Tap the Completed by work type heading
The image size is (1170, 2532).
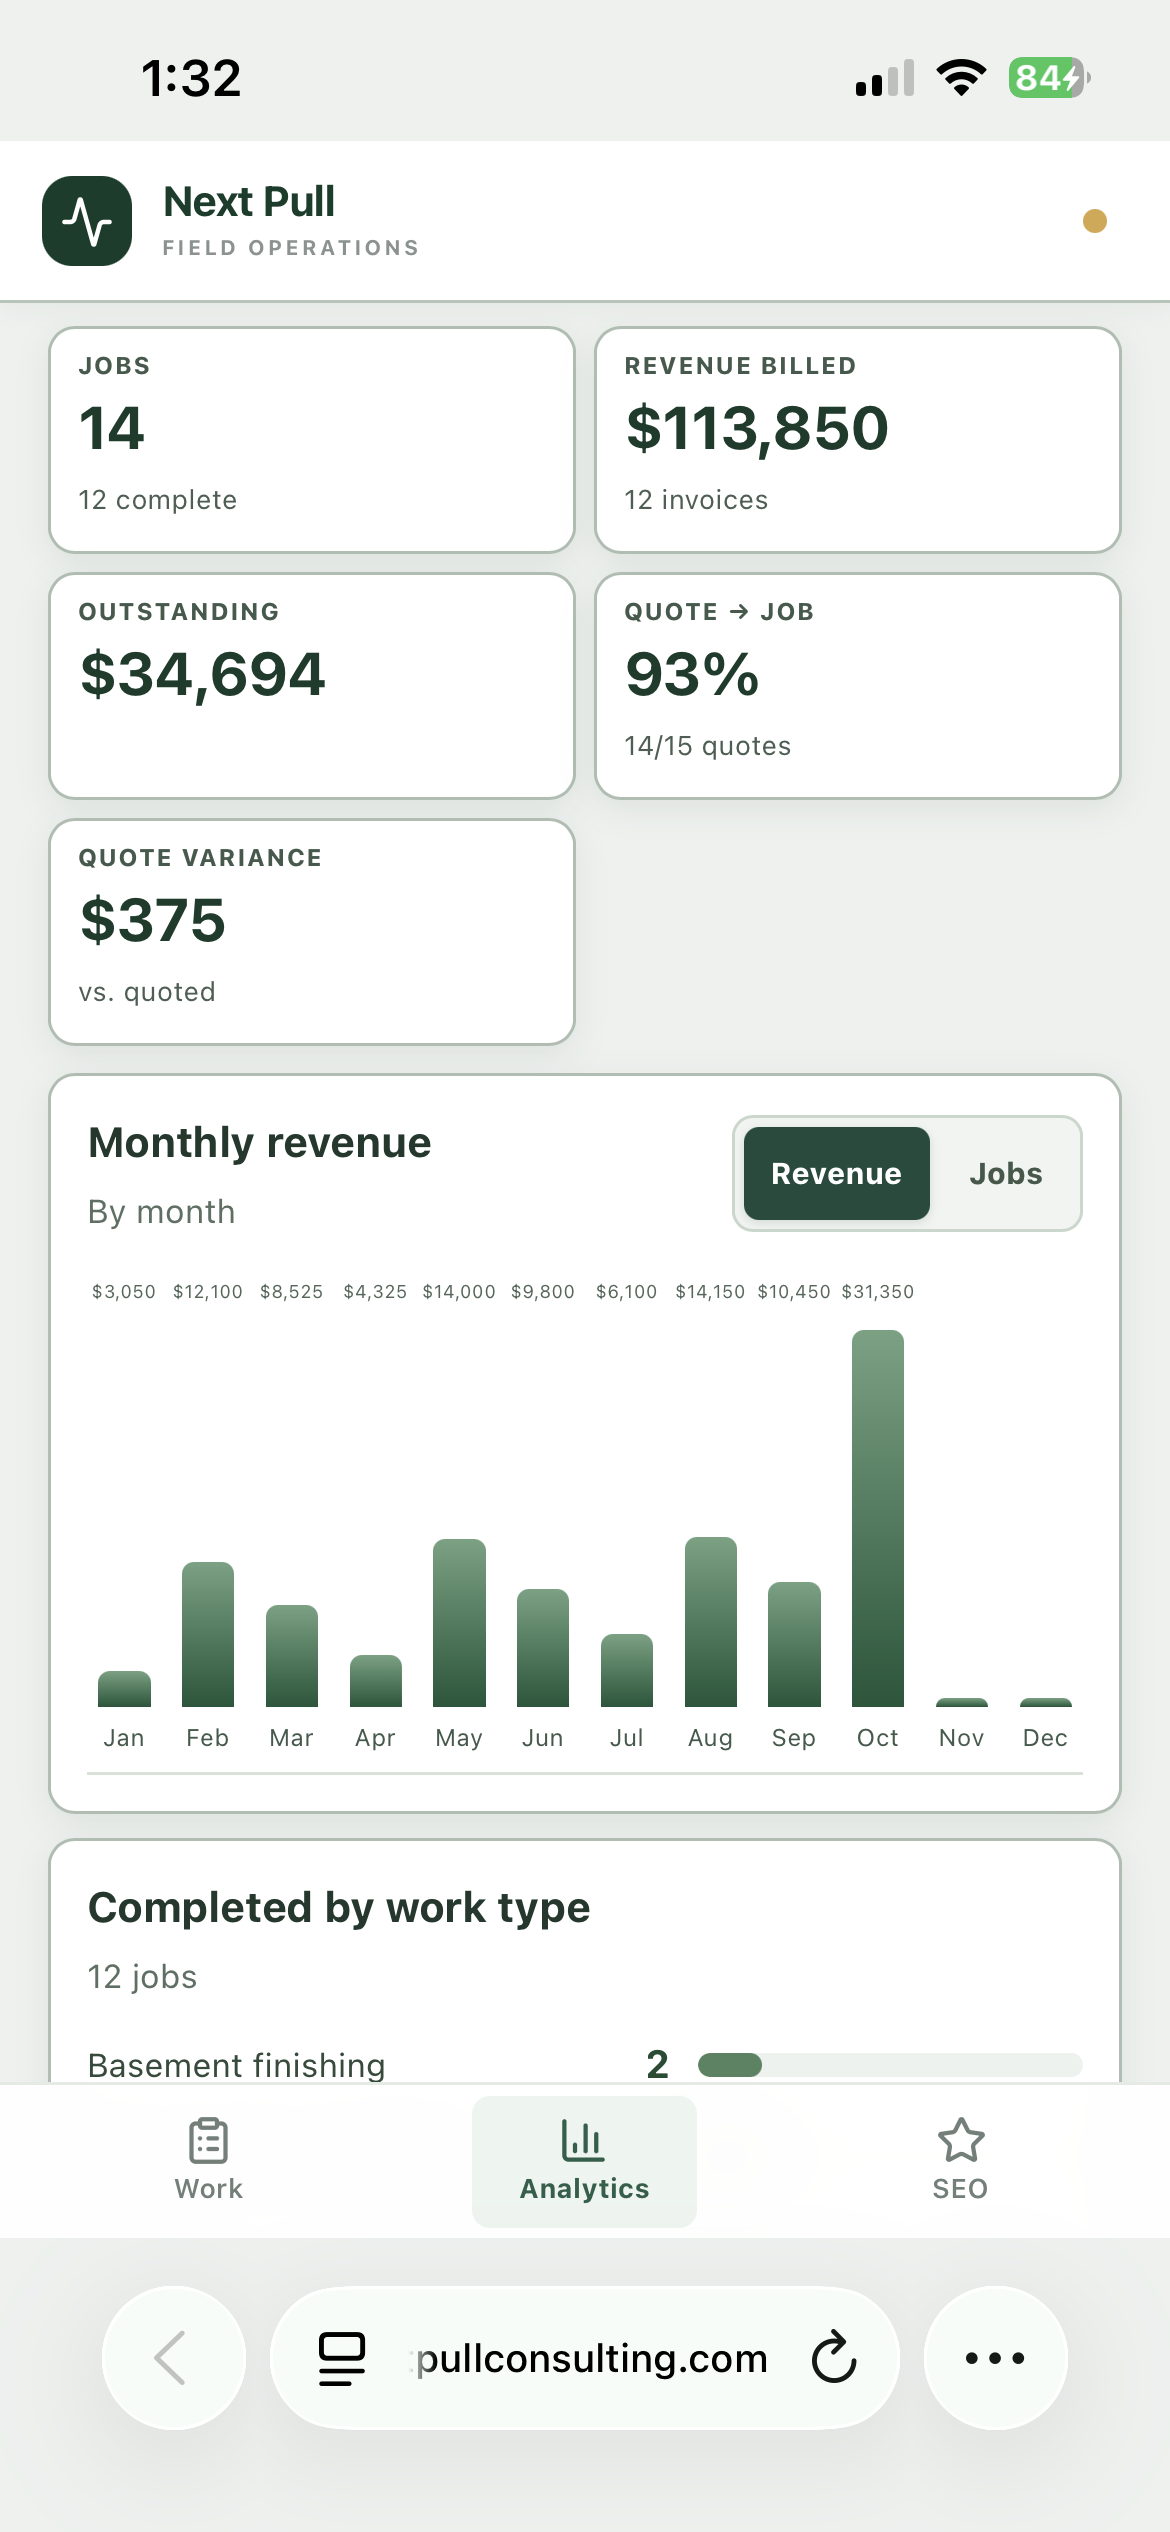pos(339,1908)
